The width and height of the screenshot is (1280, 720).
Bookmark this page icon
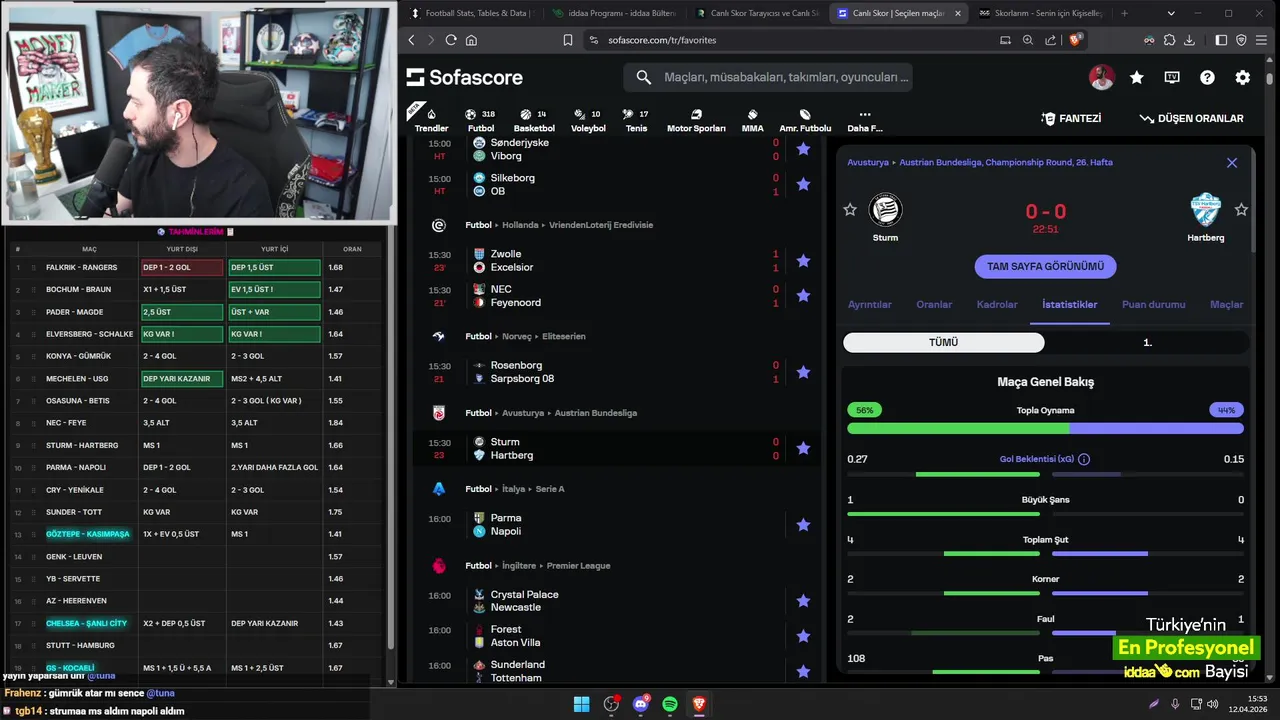[x=568, y=40]
